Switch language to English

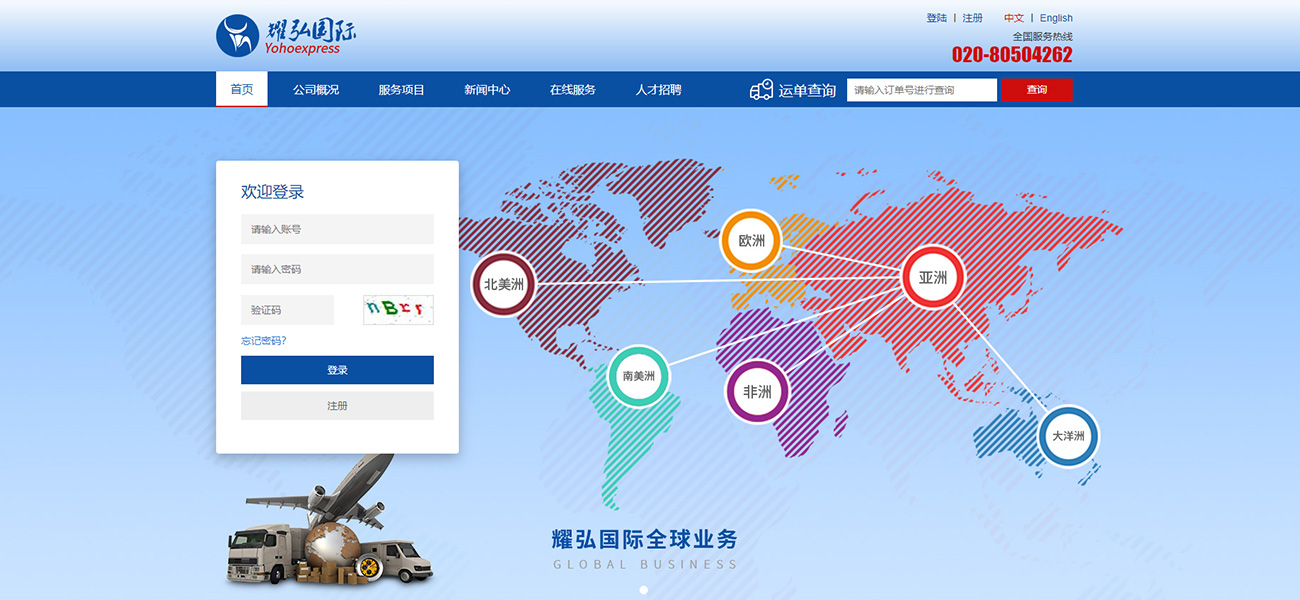1056,18
